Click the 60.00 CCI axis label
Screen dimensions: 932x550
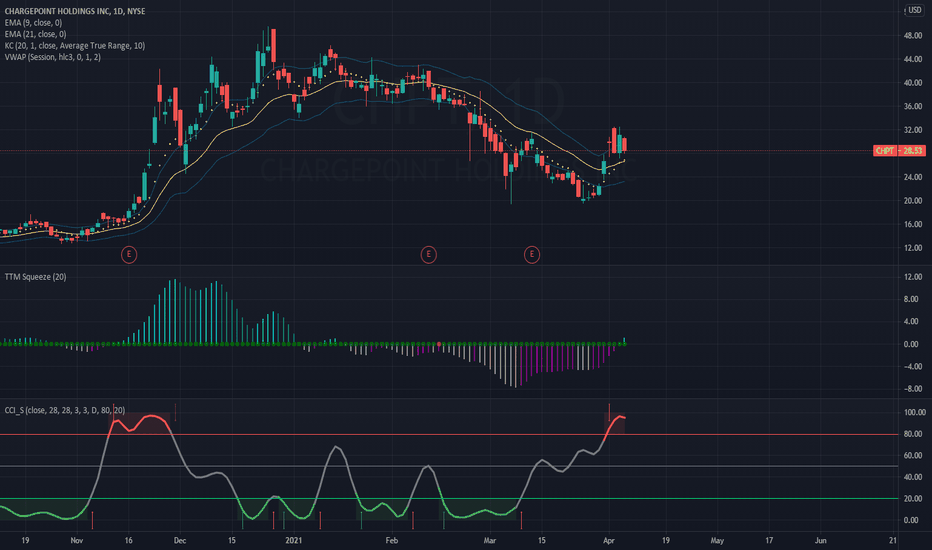pos(913,455)
